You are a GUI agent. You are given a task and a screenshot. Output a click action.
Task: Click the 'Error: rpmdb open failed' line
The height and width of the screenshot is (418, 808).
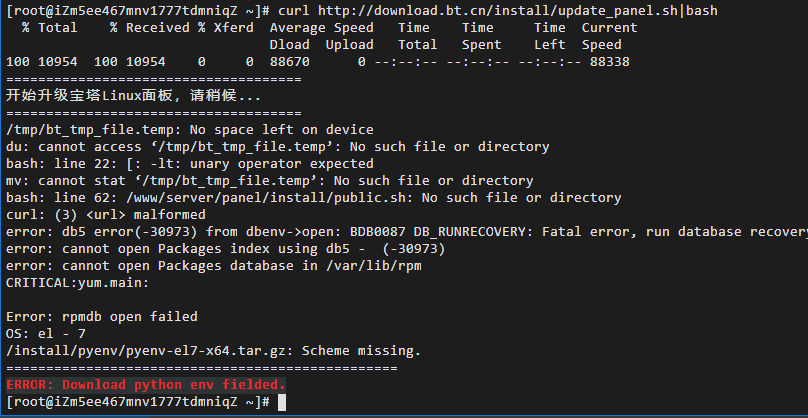[x=102, y=316]
